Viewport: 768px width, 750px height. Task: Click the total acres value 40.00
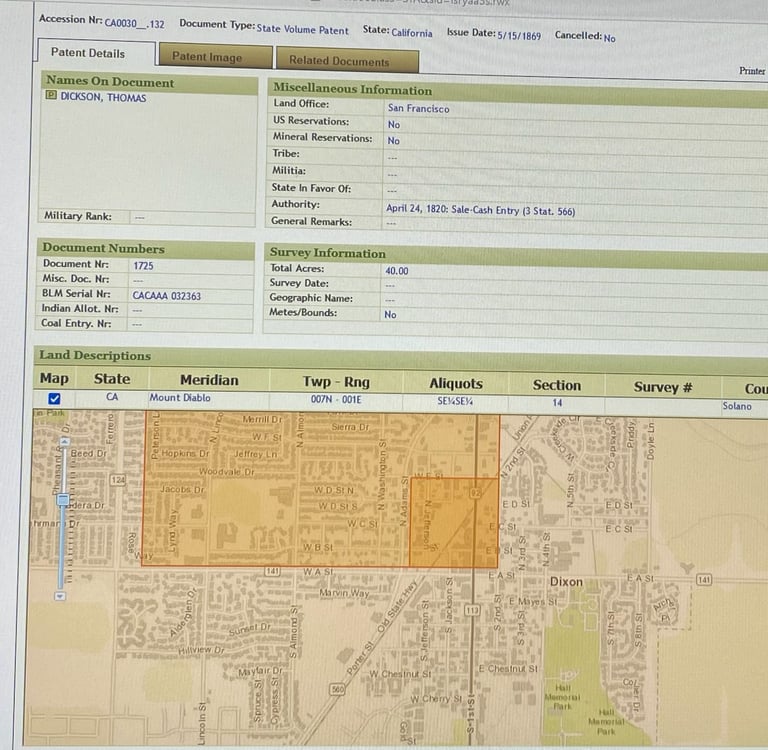pyautogui.click(x=397, y=270)
